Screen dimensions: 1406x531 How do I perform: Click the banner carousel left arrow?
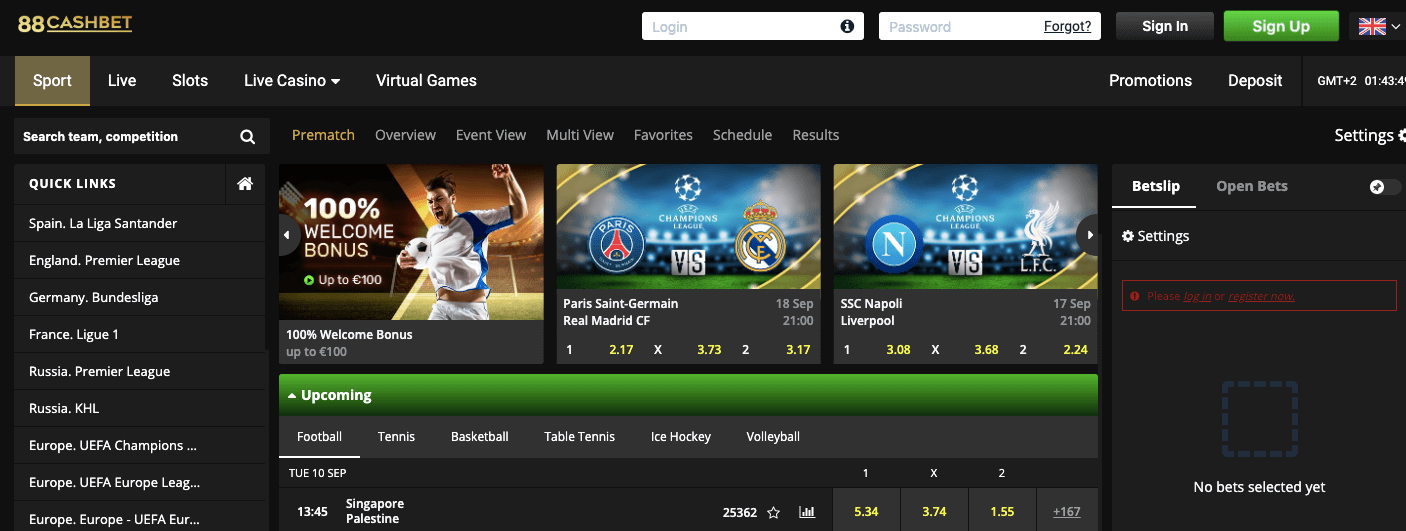point(288,236)
